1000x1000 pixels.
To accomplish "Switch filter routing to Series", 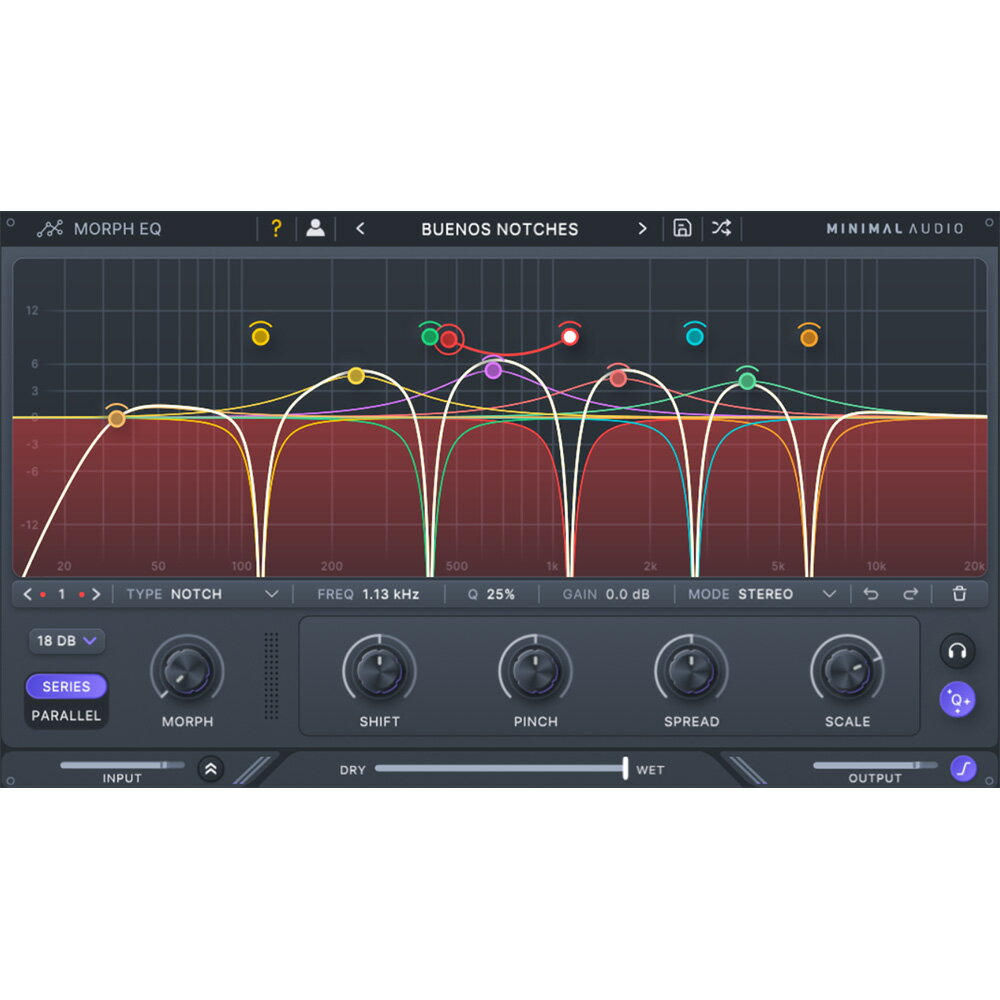I will tap(66, 686).
